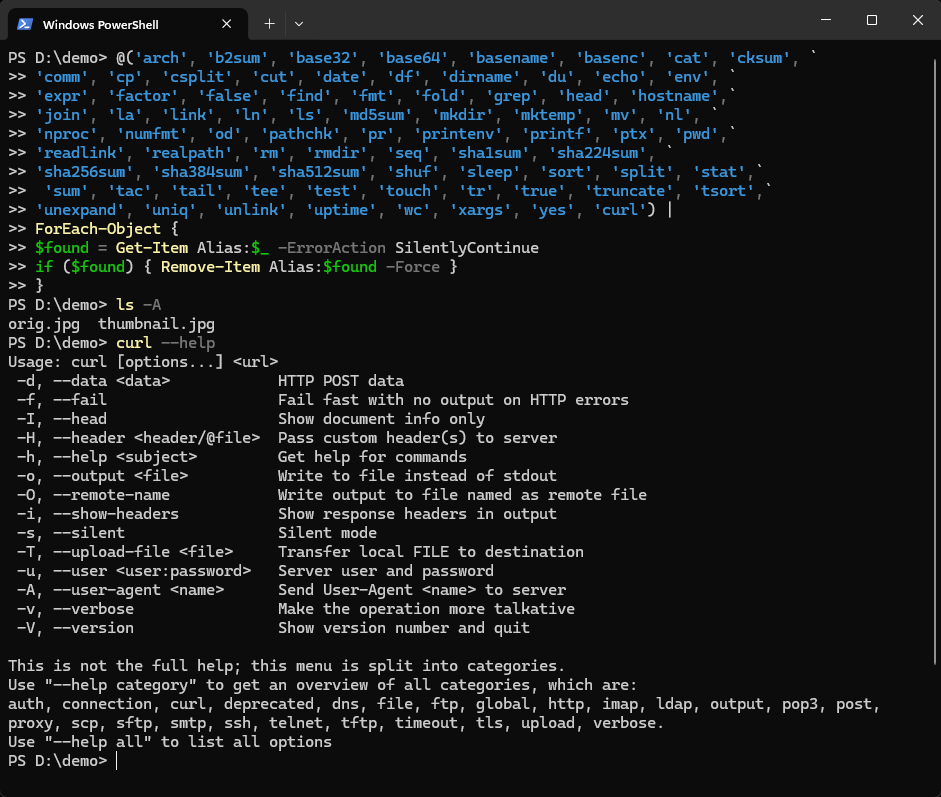
Task: Click the vertical scrollbar thumb
Action: pyautogui.click(x=935, y=362)
